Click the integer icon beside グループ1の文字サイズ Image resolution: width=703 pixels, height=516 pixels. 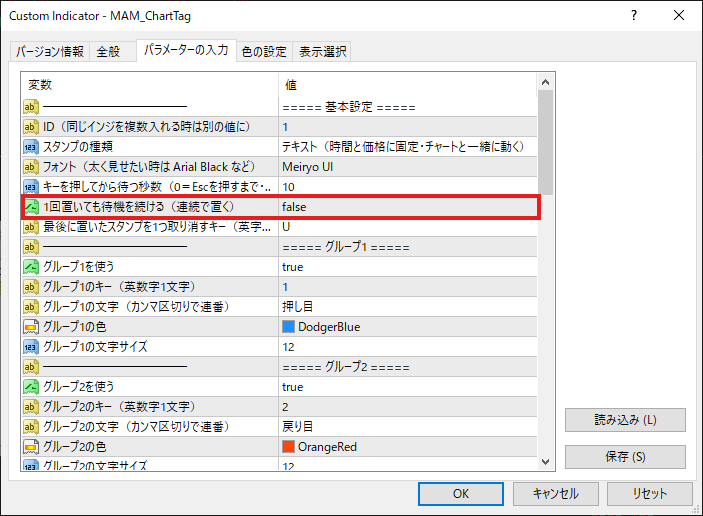[x=30, y=347]
